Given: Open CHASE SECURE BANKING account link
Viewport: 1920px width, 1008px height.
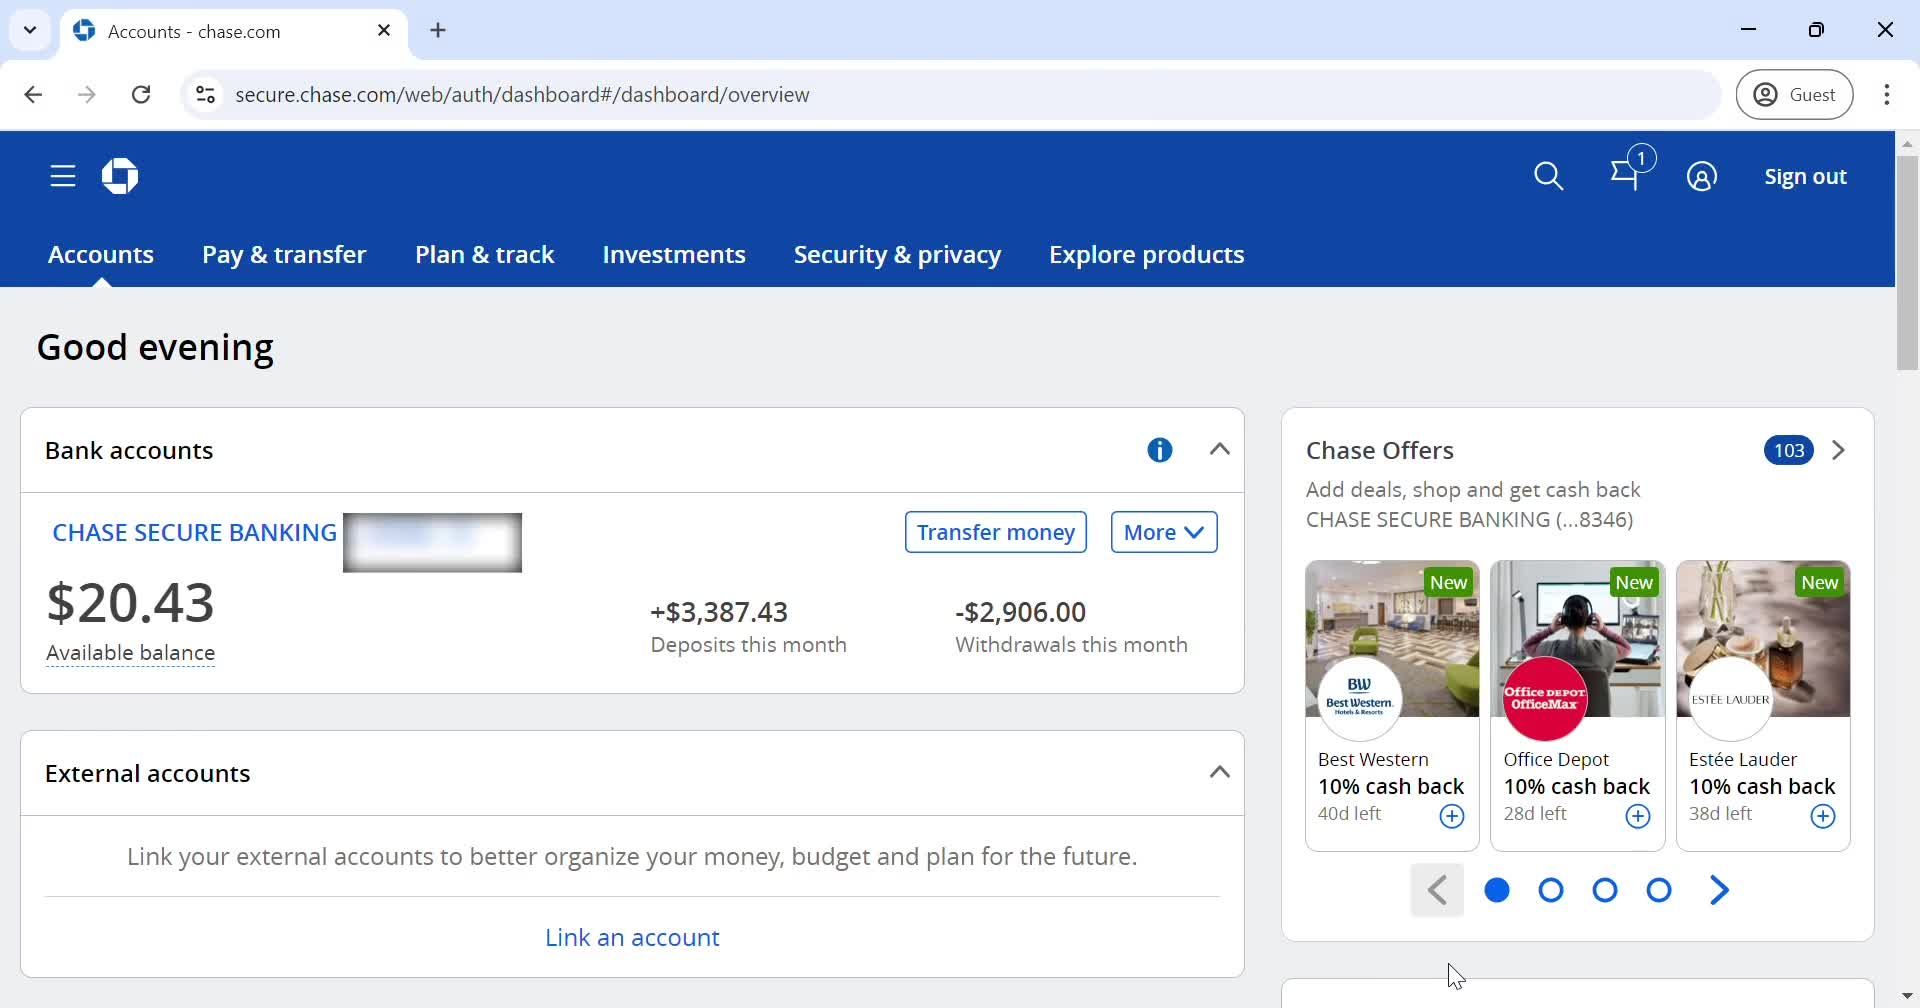Looking at the screenshot, I should click(194, 533).
